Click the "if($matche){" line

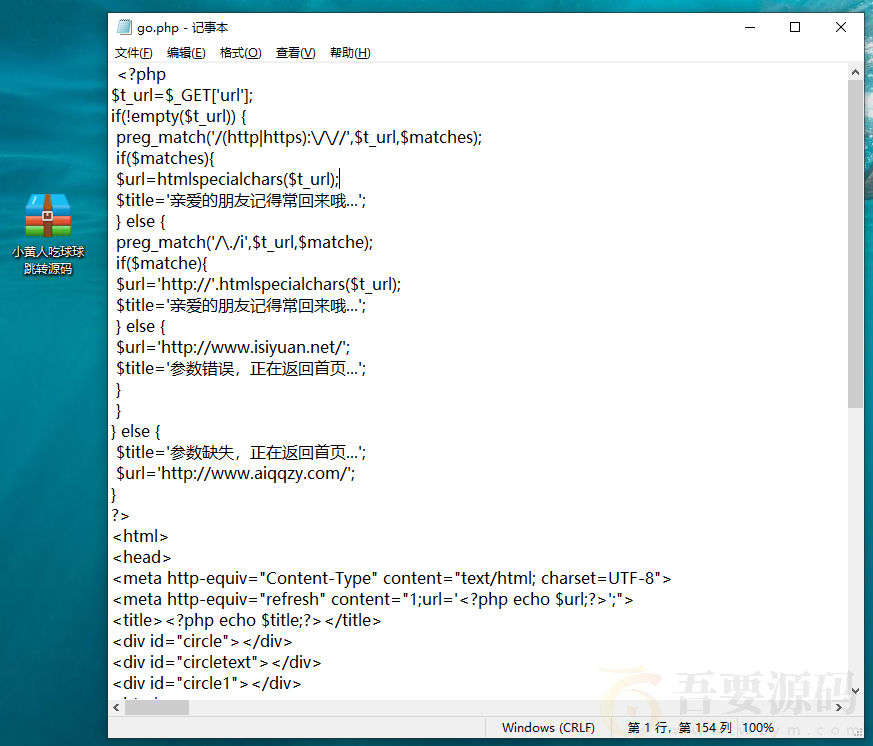161,263
